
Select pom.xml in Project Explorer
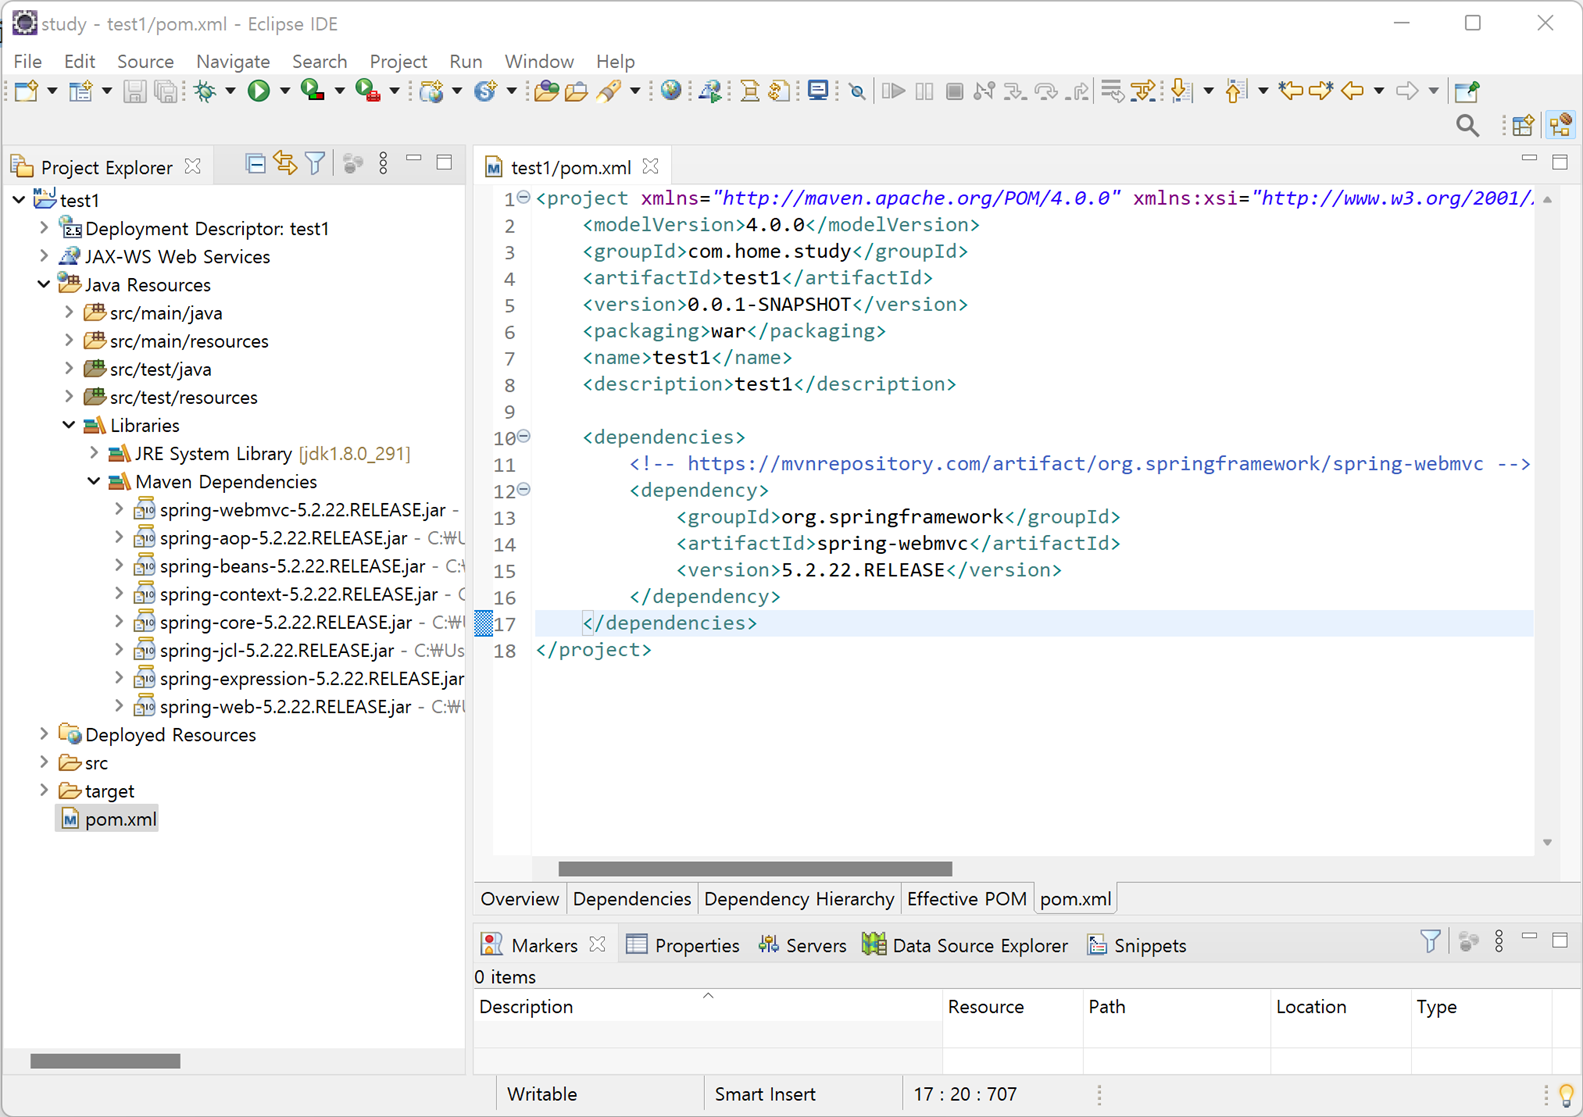(108, 819)
